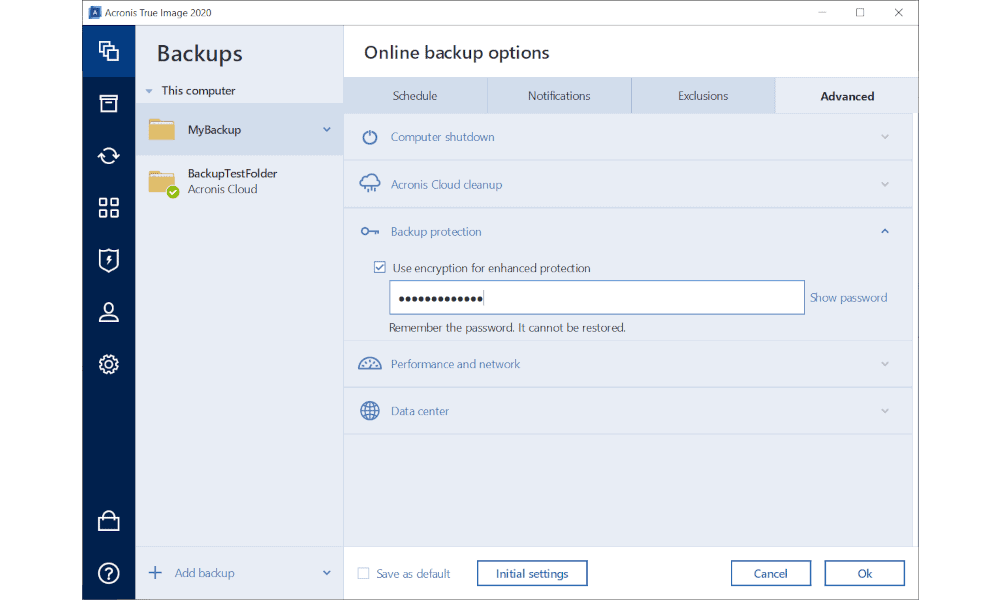
Task: Click the Online backup options heading
Action: click(457, 53)
